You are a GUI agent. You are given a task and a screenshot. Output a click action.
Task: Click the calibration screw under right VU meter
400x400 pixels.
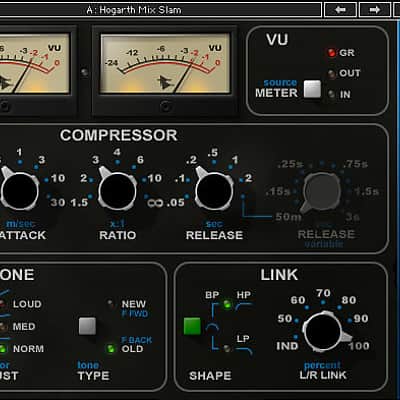[165, 107]
